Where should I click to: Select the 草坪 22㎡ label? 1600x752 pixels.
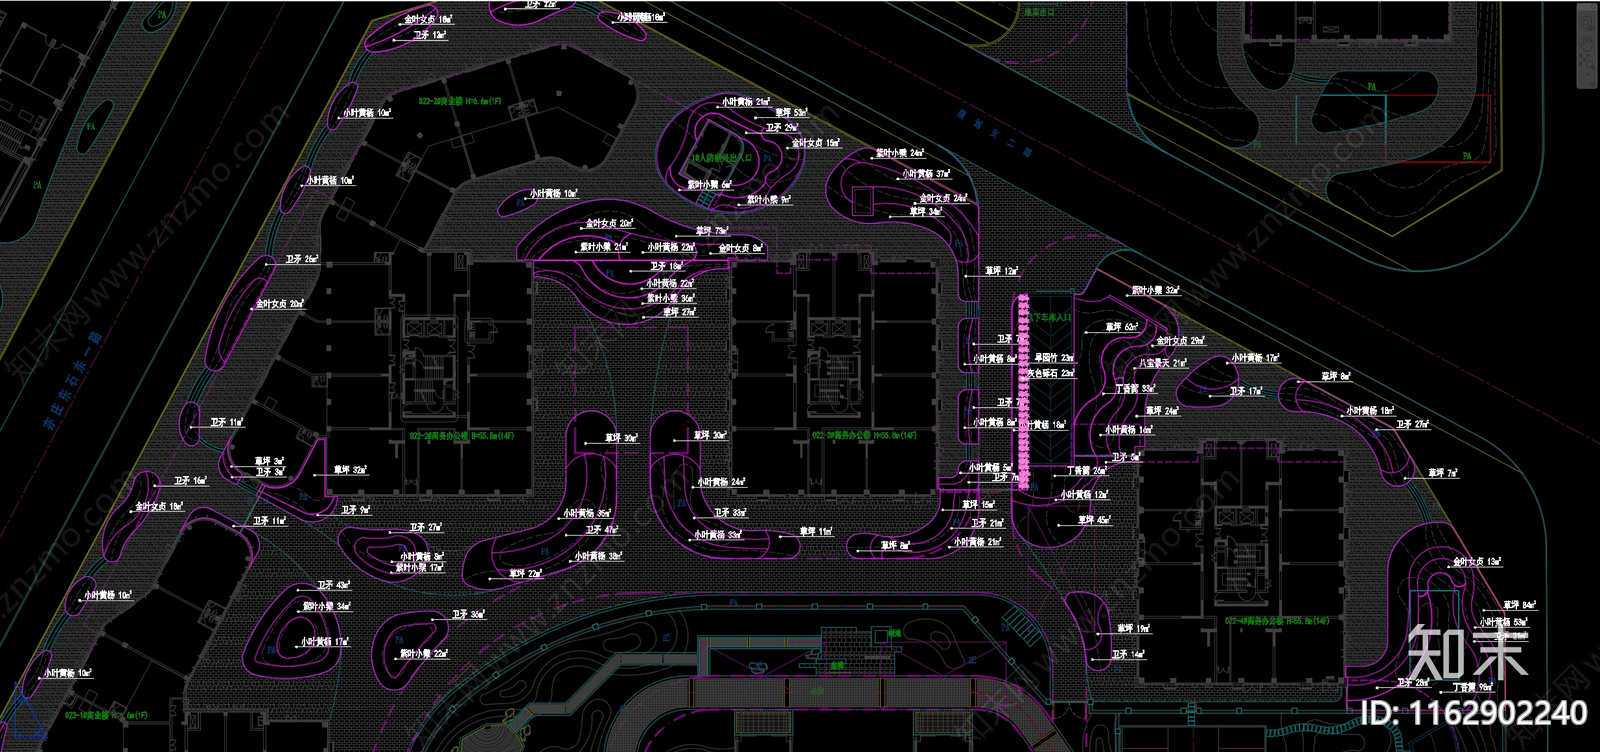point(525,574)
